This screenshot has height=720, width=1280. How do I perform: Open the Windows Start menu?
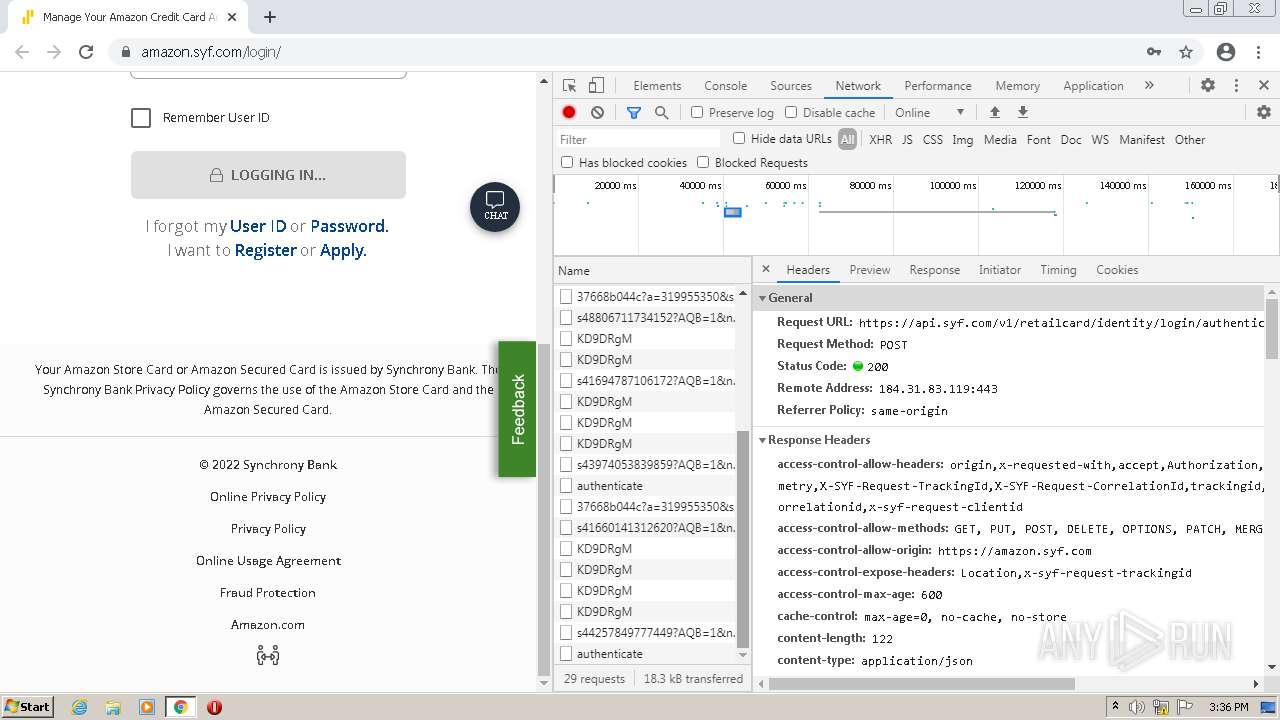click(28, 707)
